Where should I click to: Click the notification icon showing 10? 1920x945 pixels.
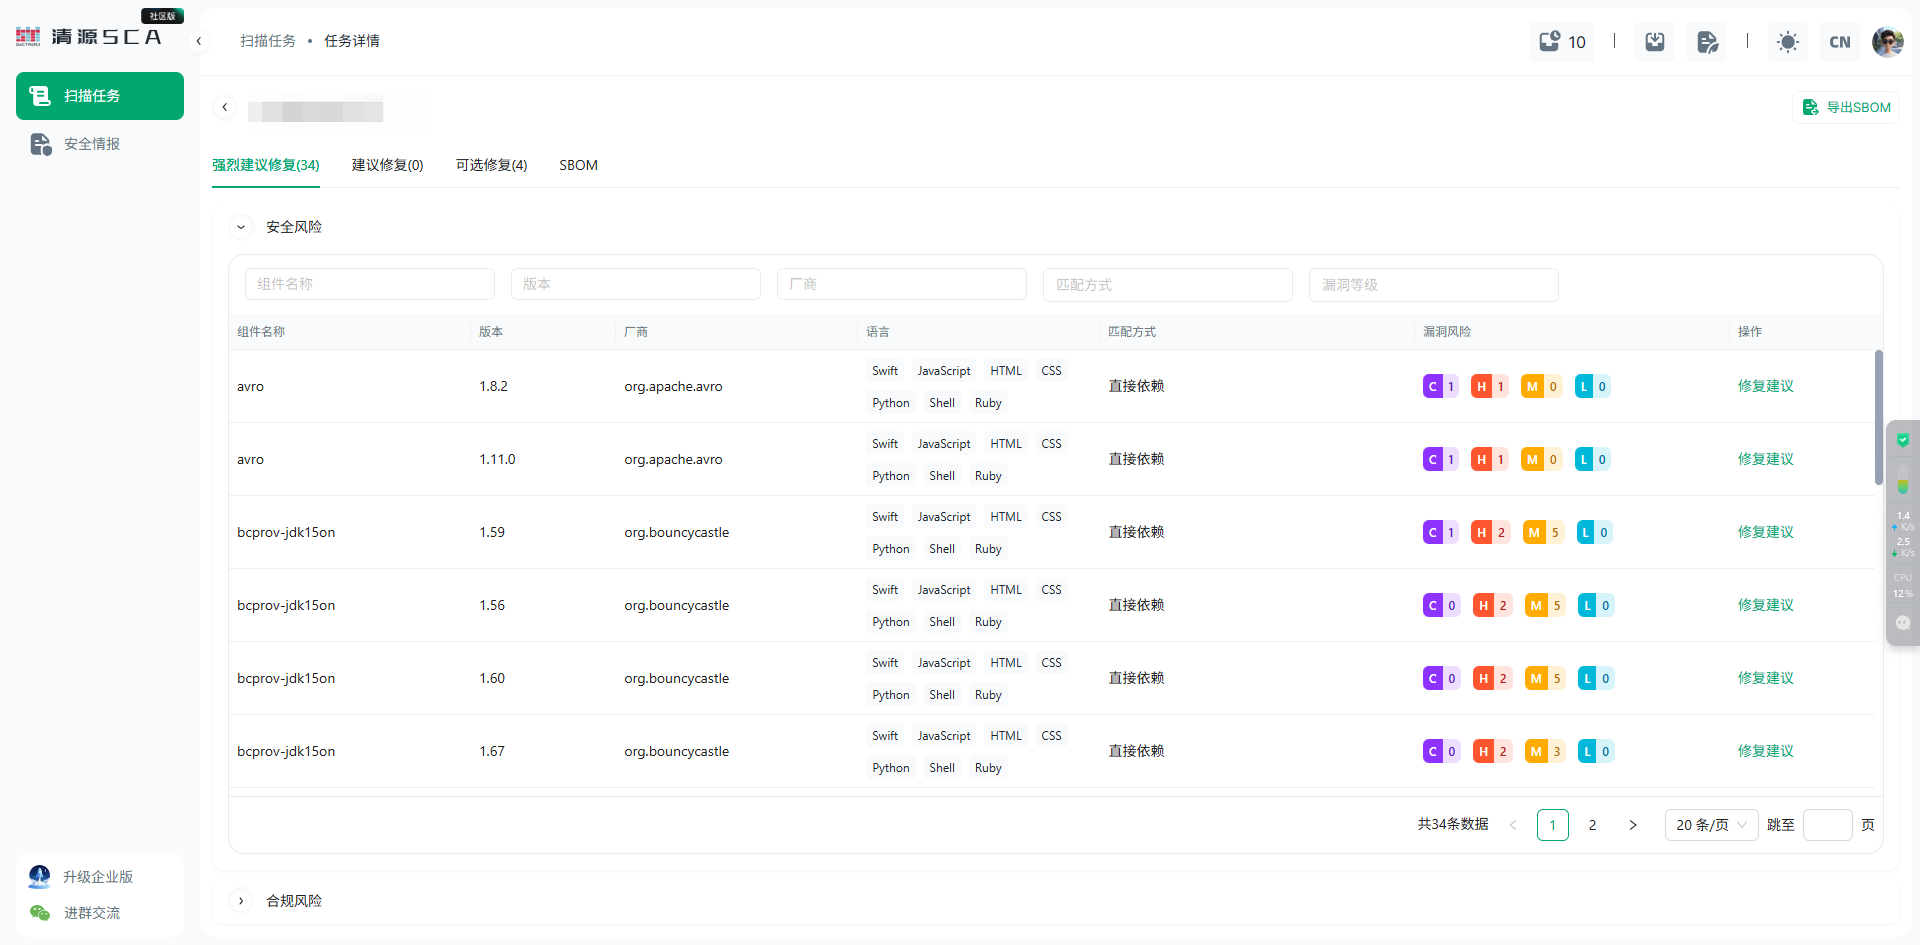(1561, 42)
